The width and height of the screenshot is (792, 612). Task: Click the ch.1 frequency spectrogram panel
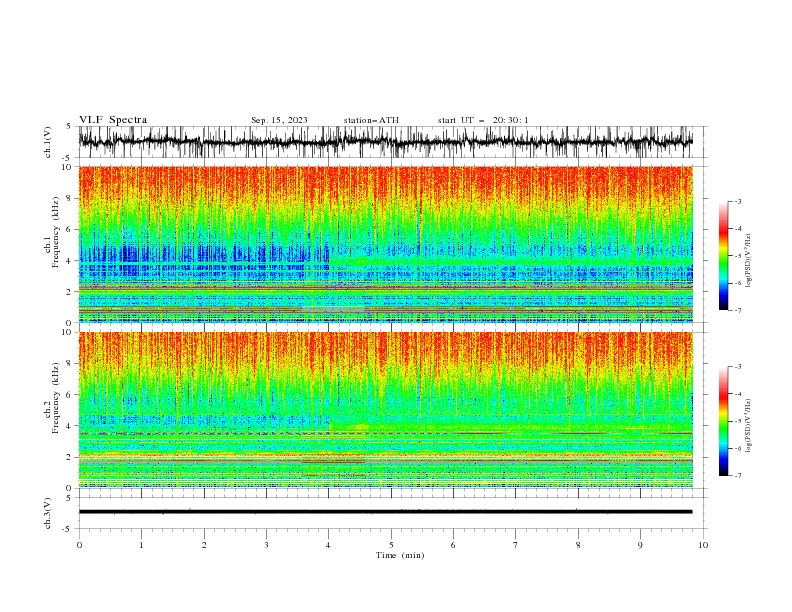click(385, 244)
